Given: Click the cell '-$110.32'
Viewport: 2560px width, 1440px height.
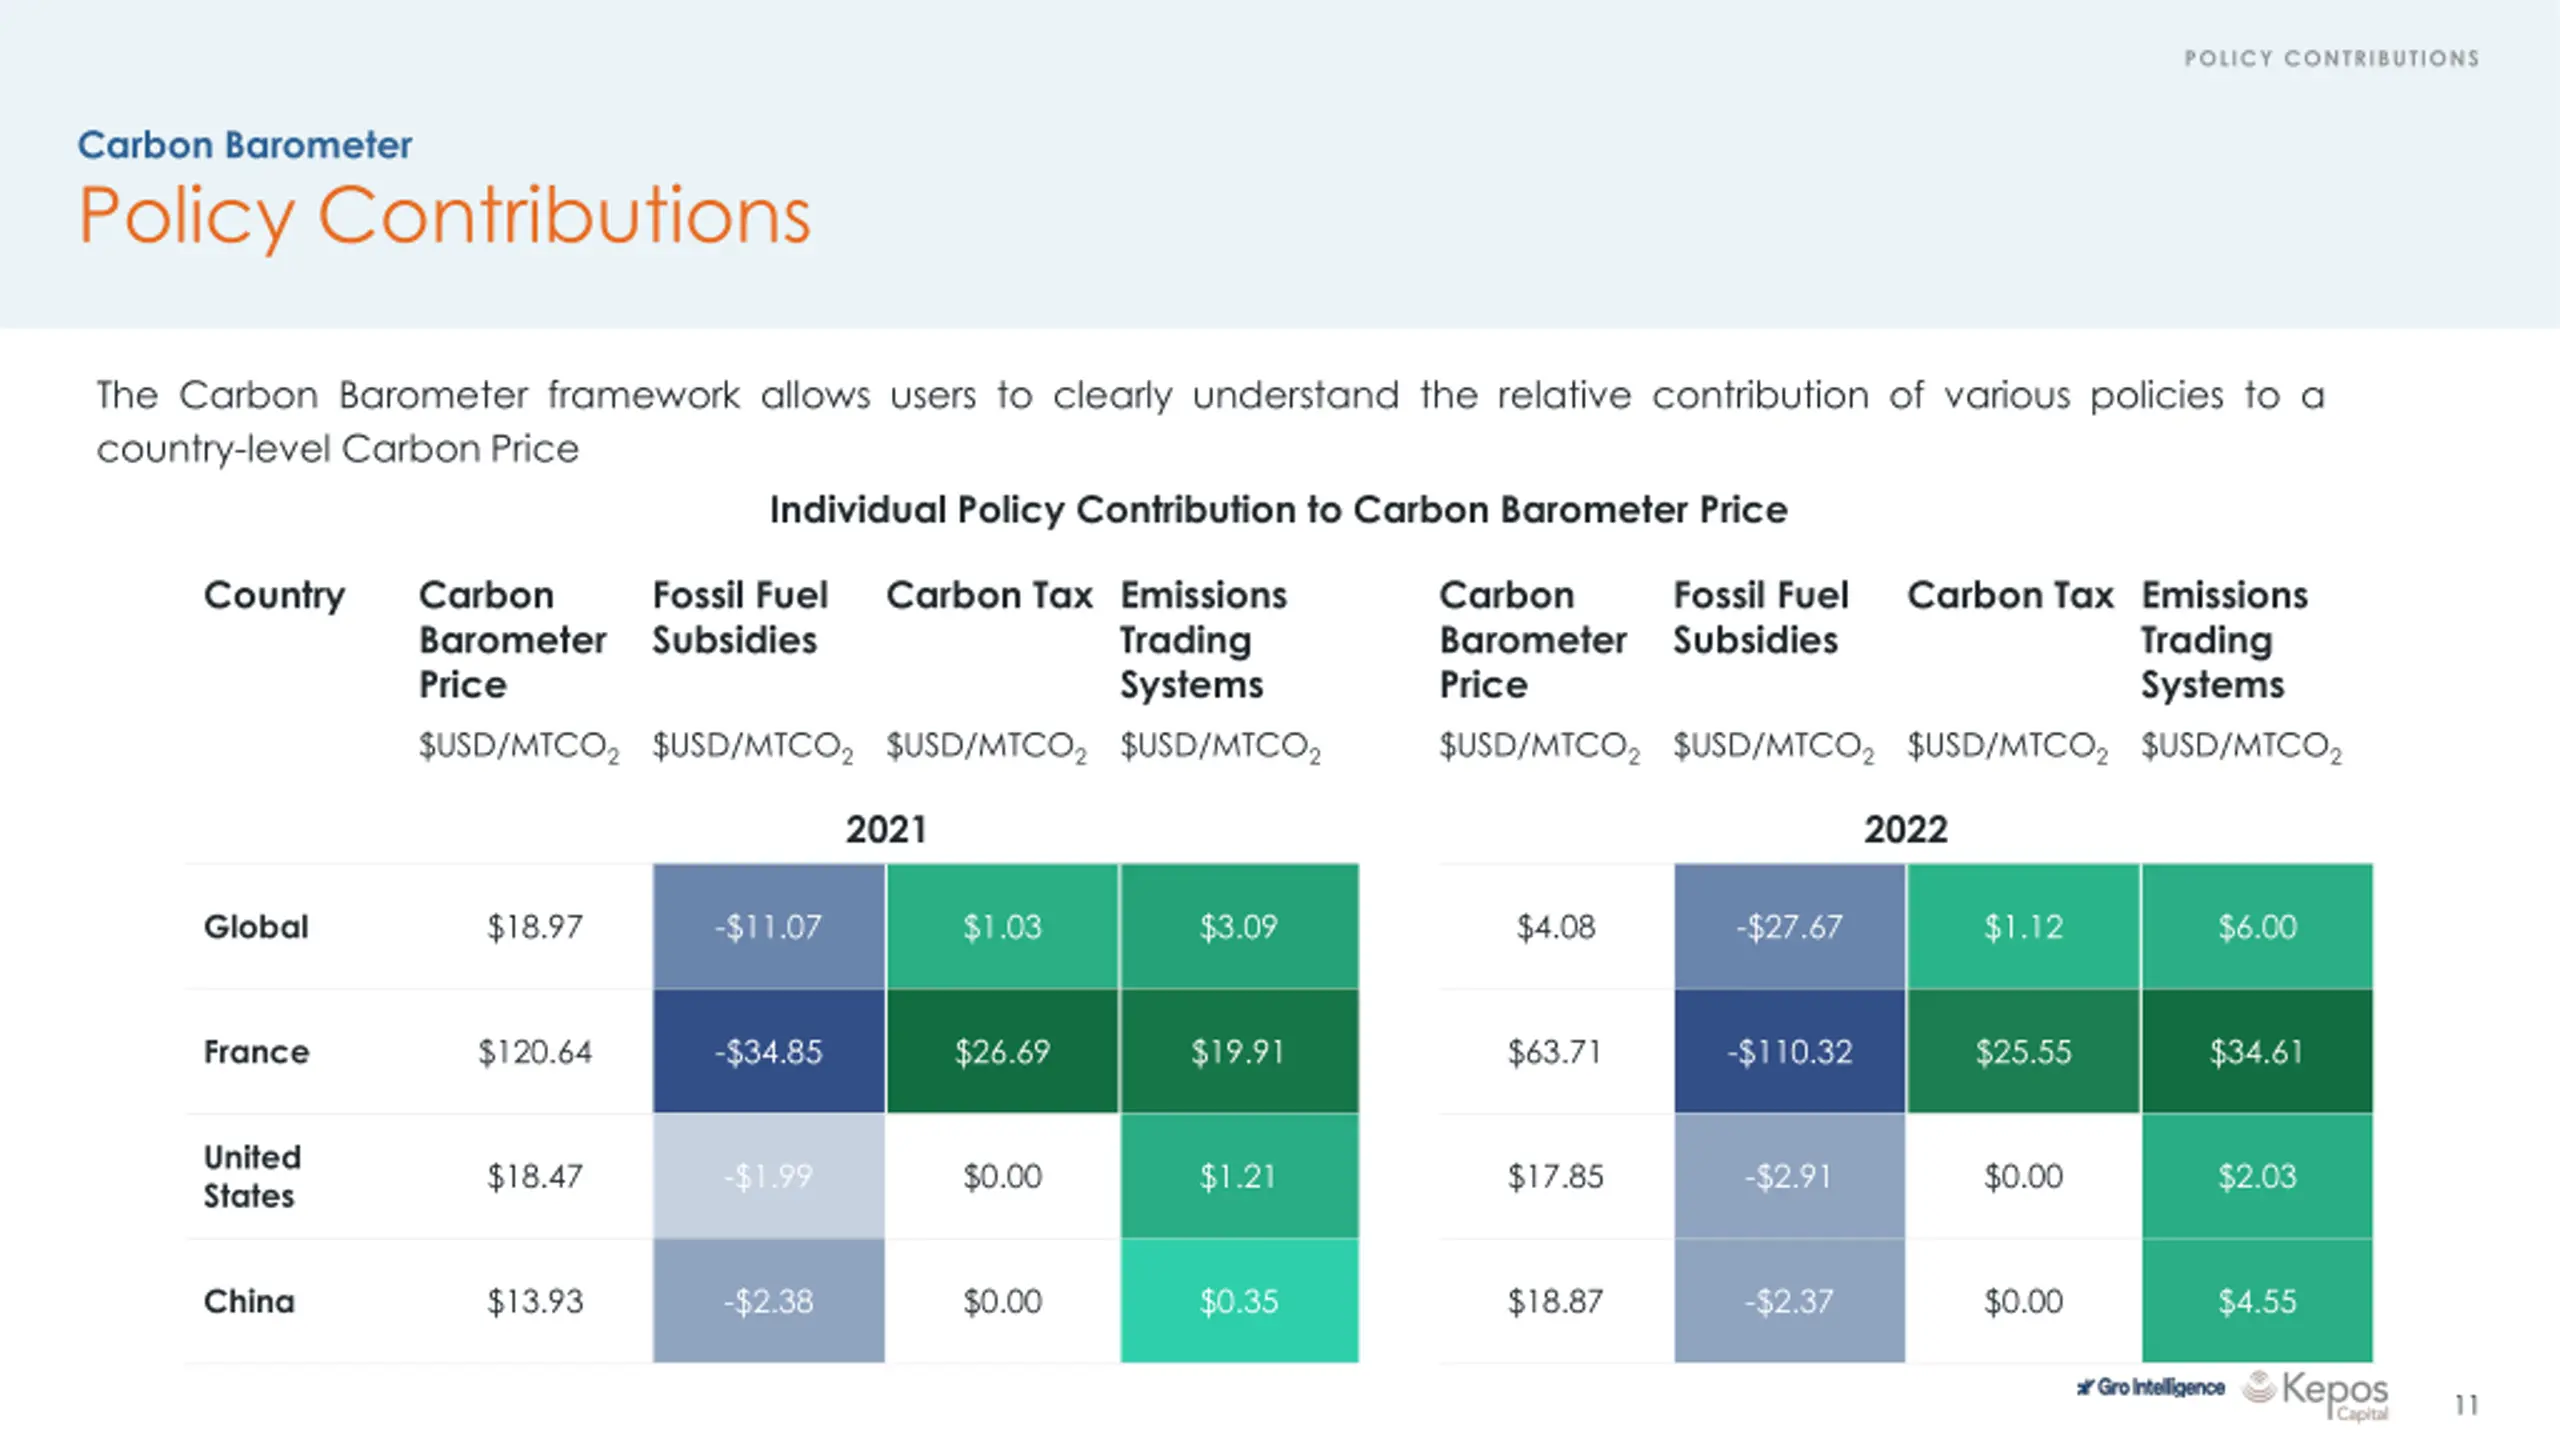Looking at the screenshot, I should coord(1789,1051).
